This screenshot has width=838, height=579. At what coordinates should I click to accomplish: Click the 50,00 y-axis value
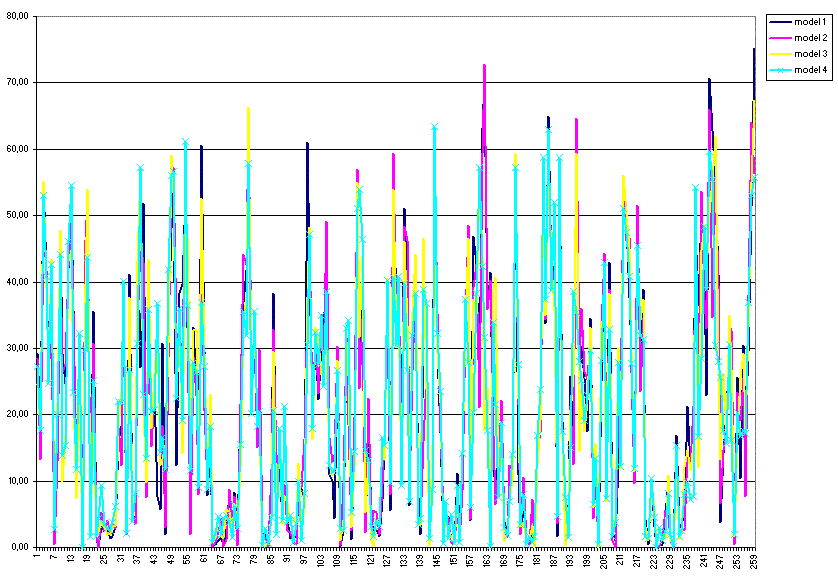[17, 215]
